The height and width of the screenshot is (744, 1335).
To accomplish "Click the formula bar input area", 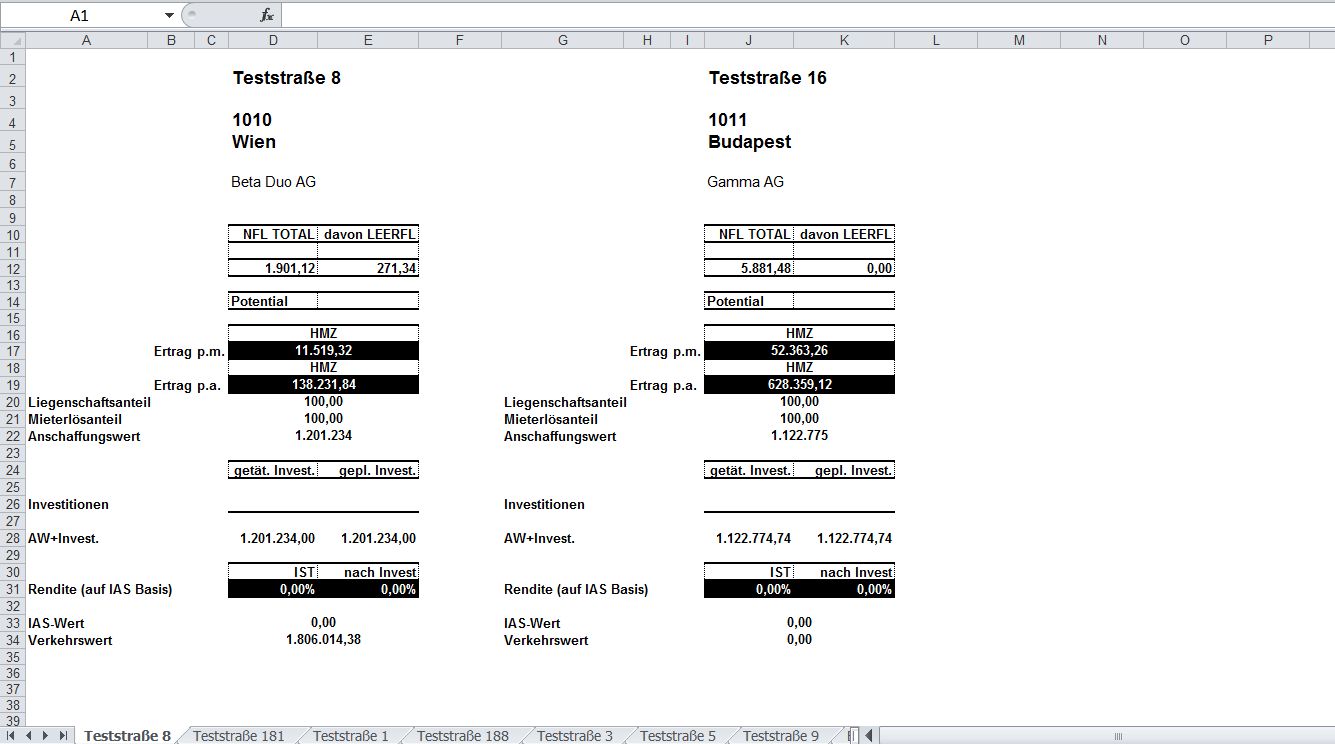I will [x=800, y=15].
